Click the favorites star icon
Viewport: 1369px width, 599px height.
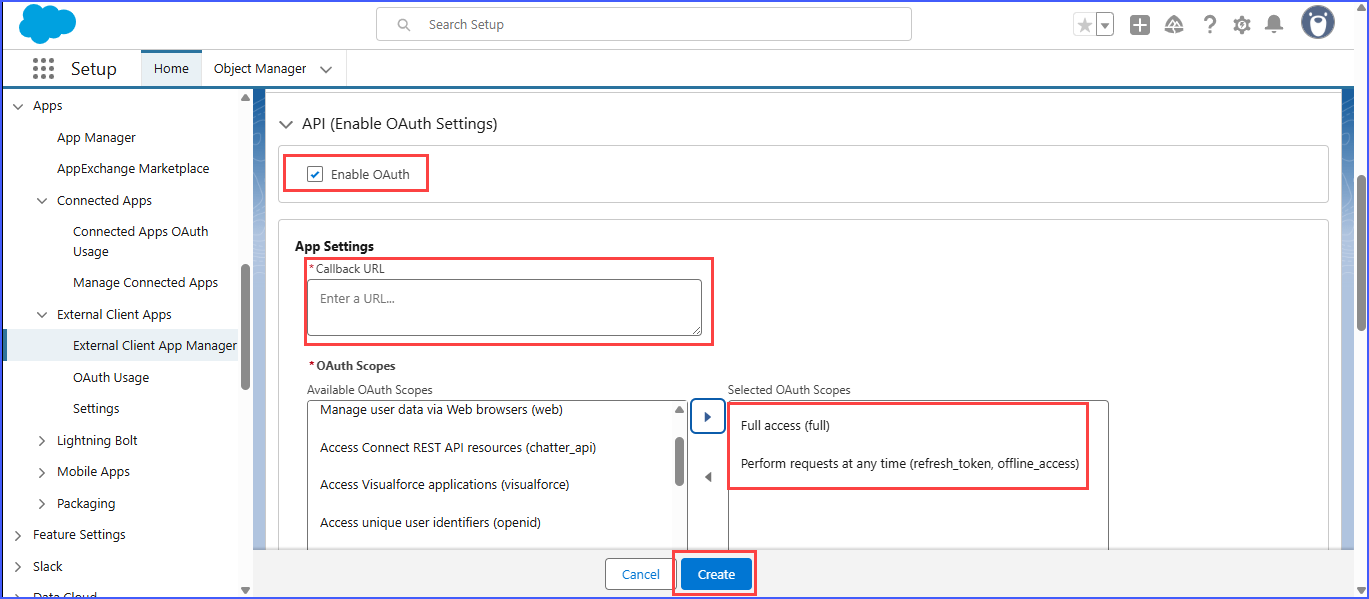coord(1084,25)
